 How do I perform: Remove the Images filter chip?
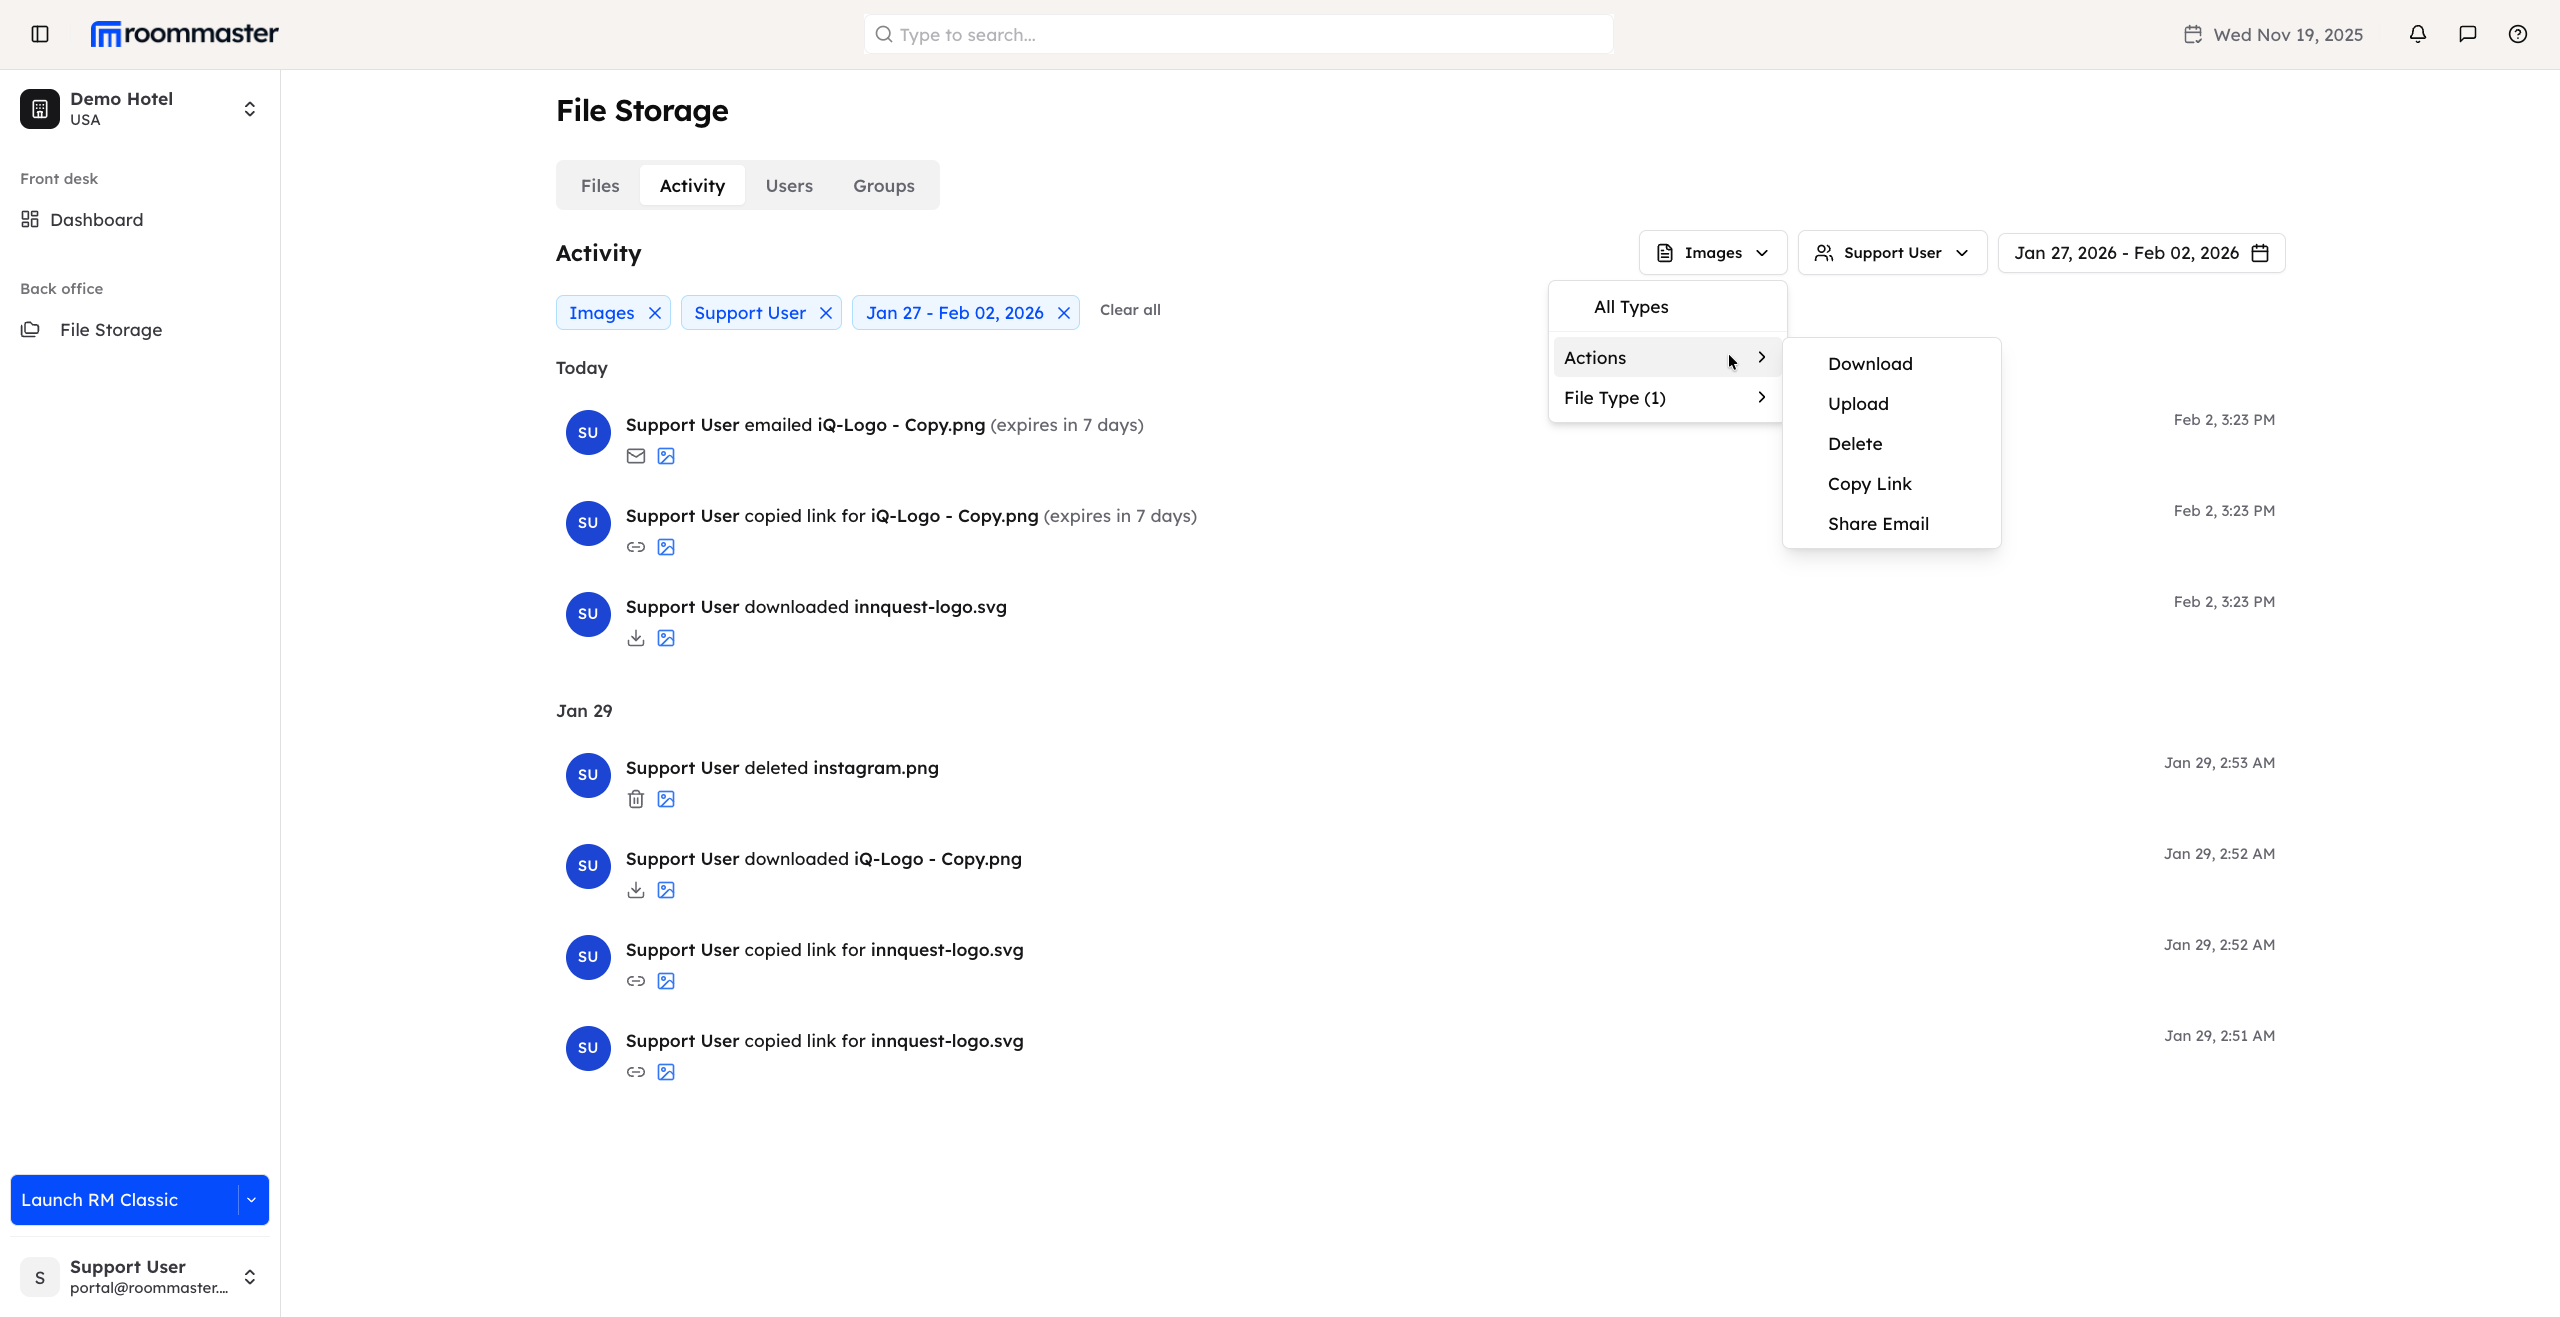coord(655,312)
